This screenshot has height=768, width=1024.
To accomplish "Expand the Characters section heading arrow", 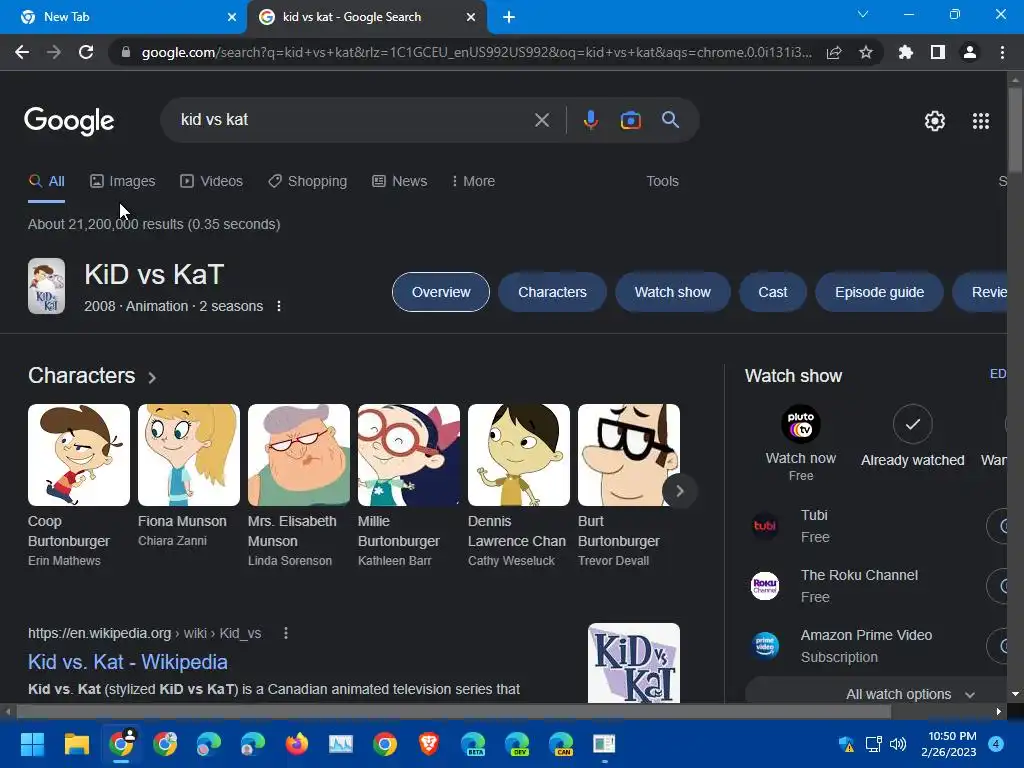I will pyautogui.click(x=152, y=377).
